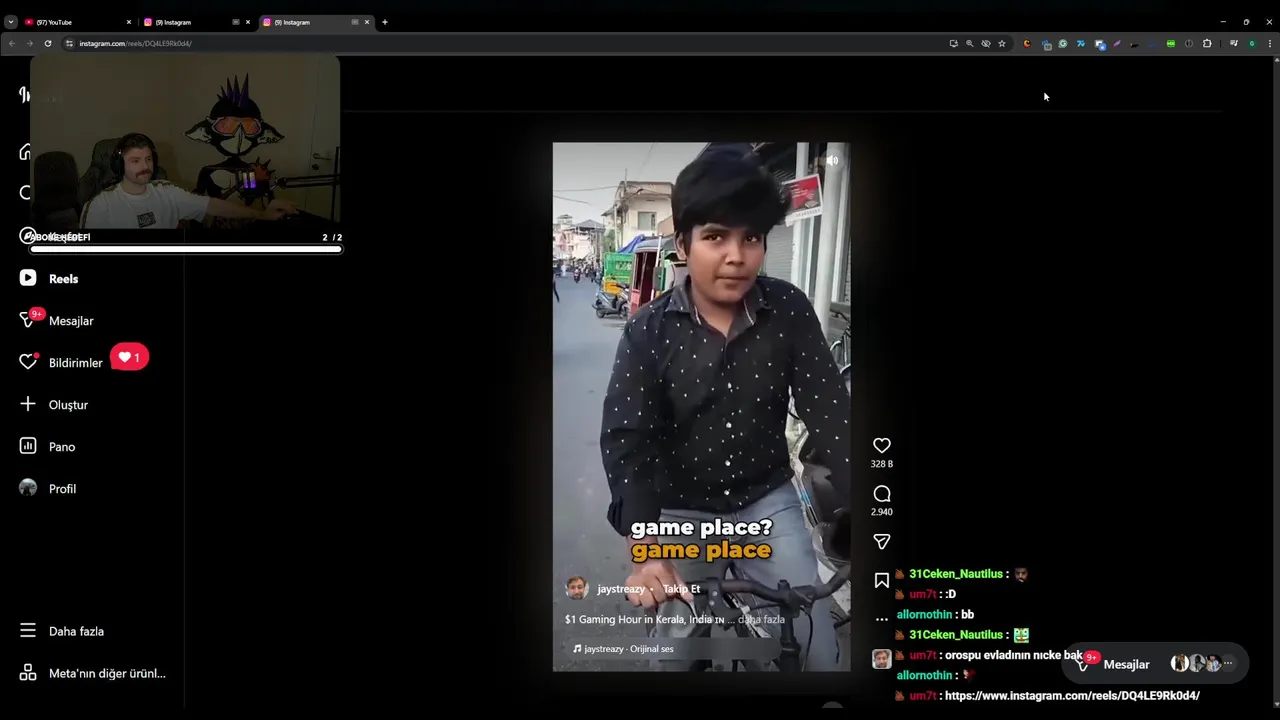The image size is (1280, 720).
Task: Click the media indicator on the middle Instagram tab
Action: click(235, 22)
